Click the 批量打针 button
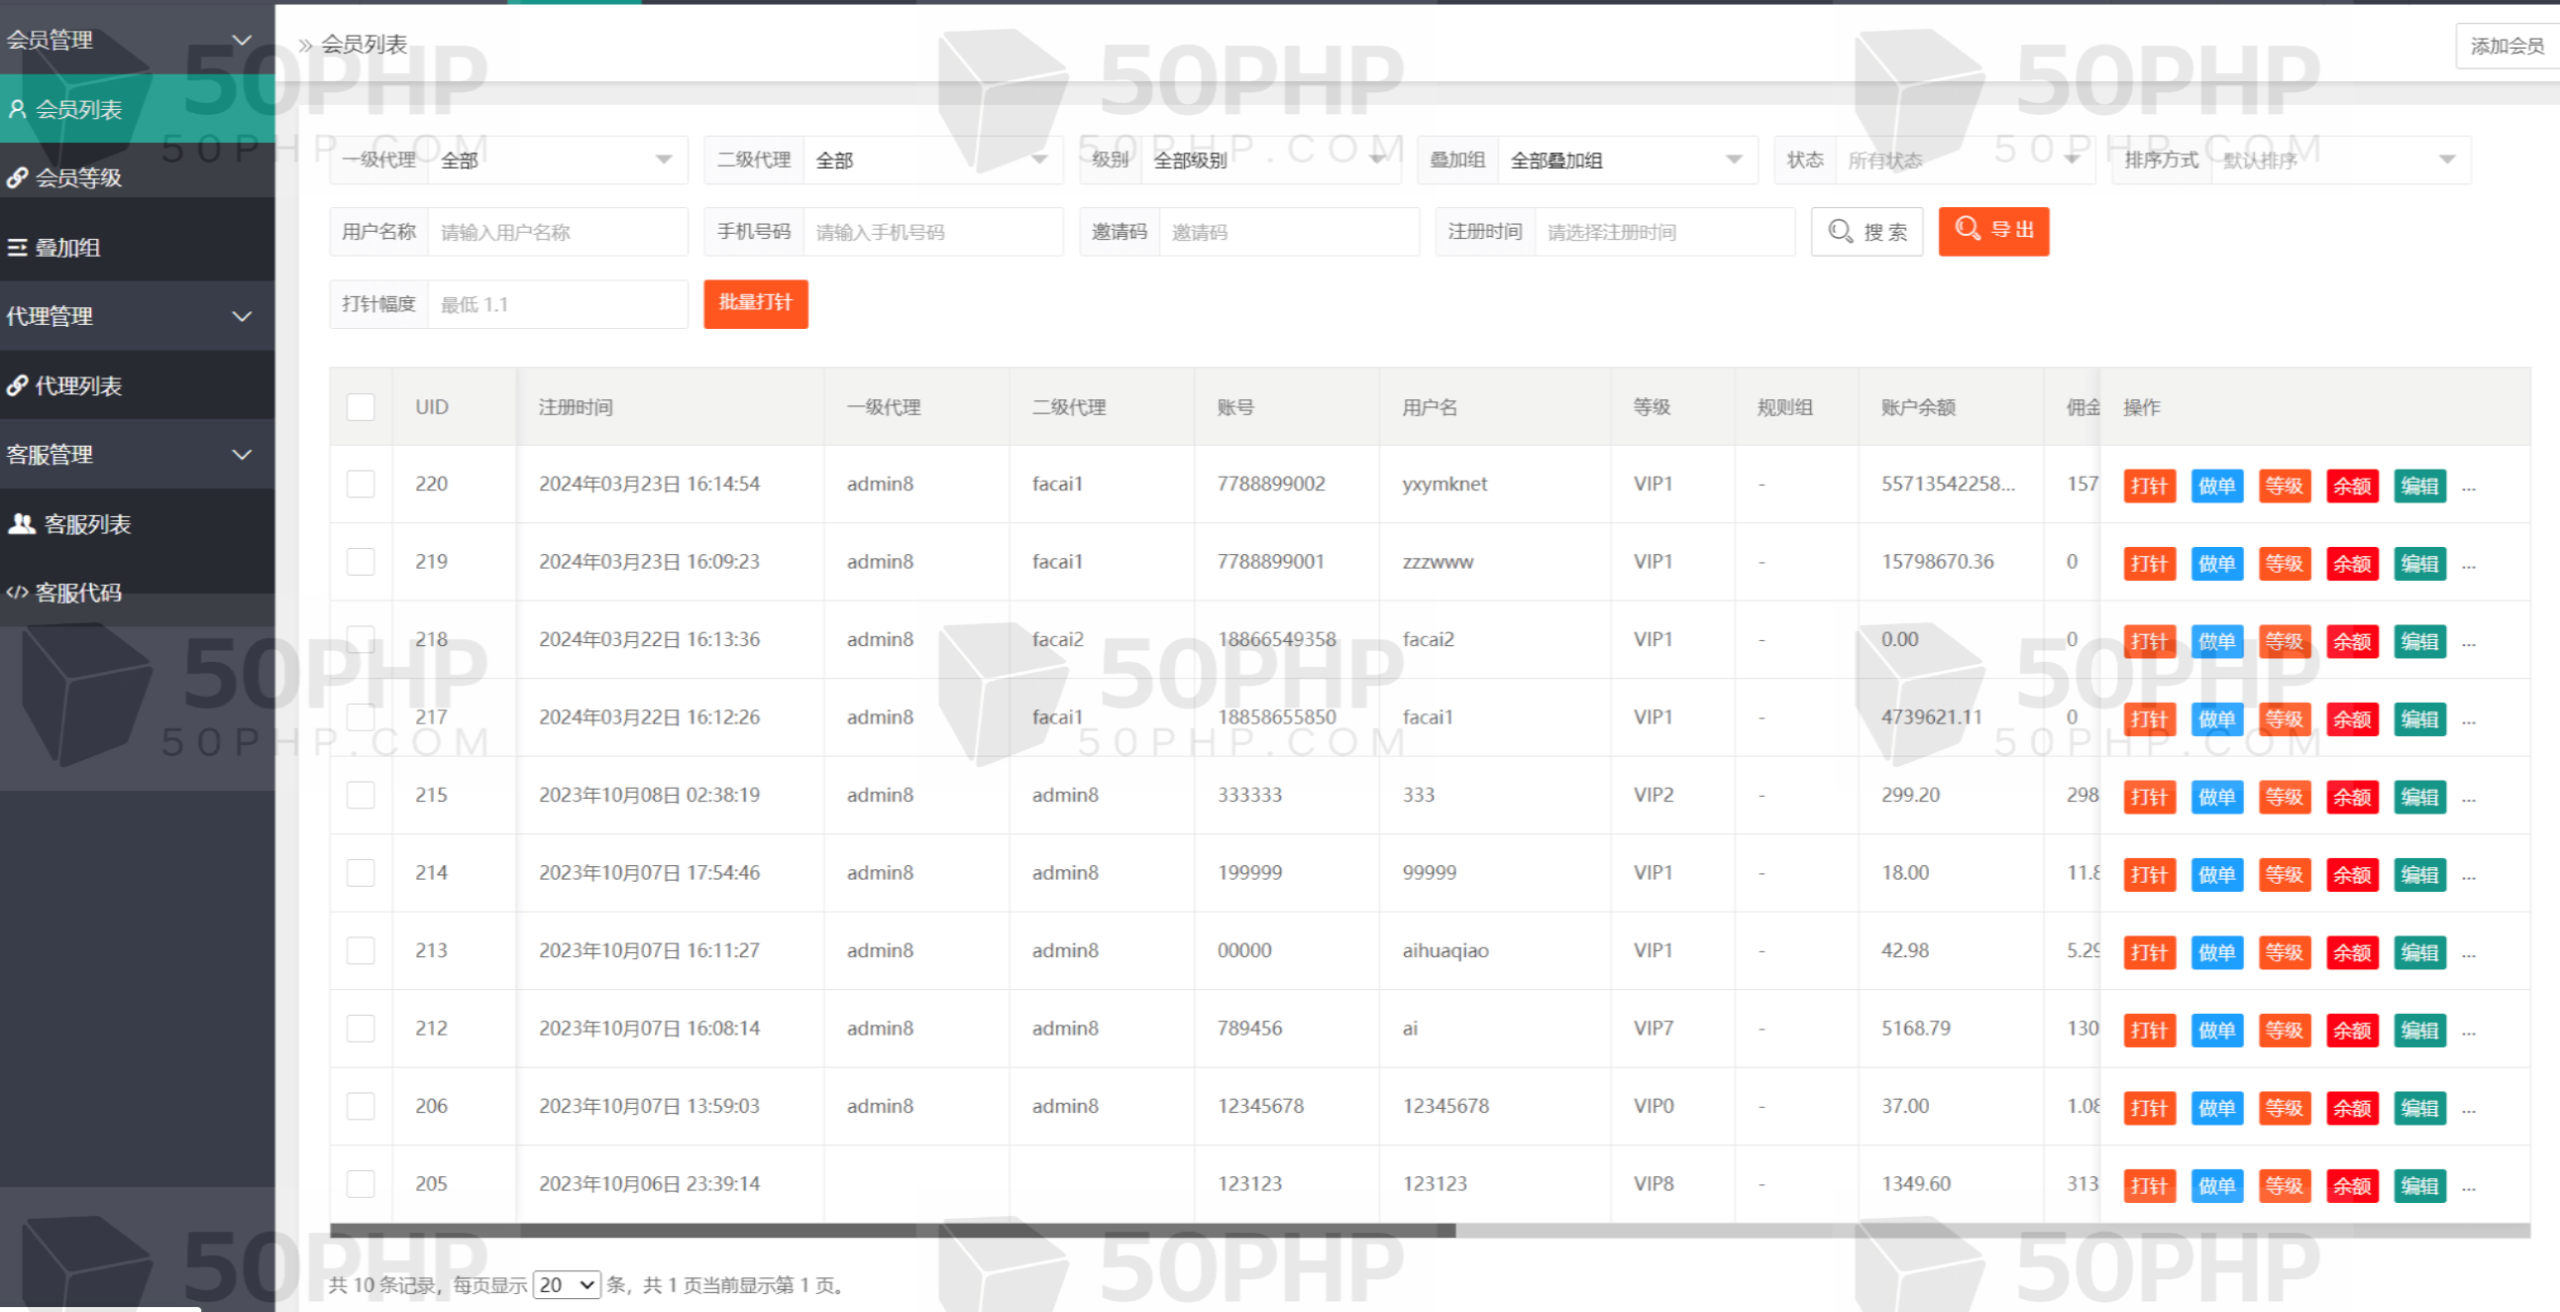This screenshot has height=1312, width=2560. [755, 303]
